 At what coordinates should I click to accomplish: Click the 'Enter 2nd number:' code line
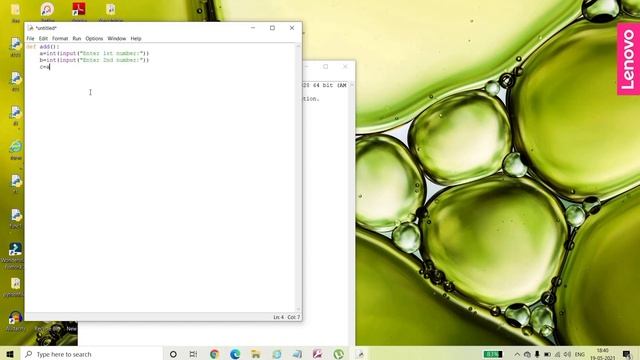point(94,60)
